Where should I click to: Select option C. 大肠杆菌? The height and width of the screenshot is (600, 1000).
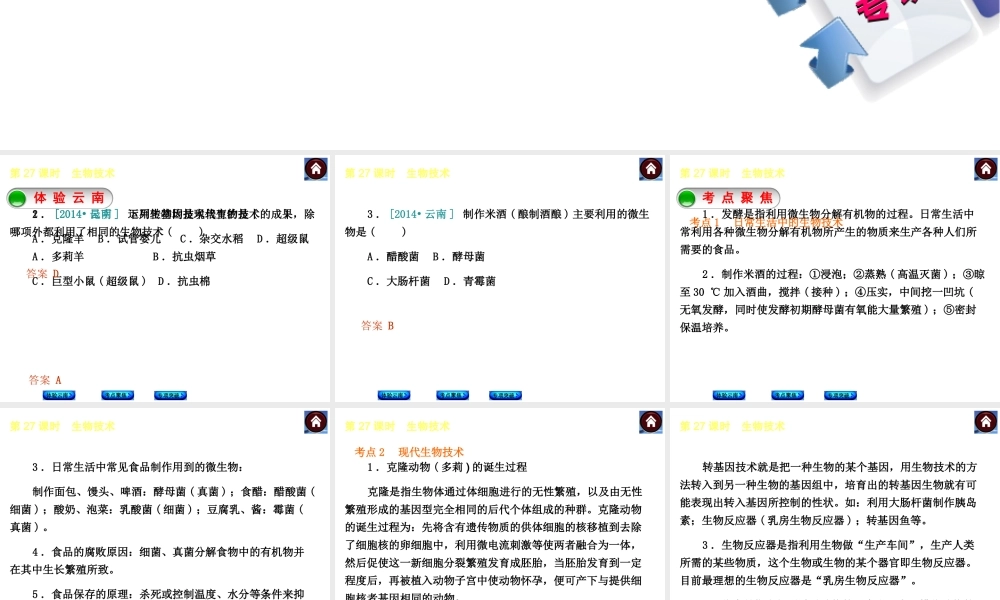(x=399, y=281)
